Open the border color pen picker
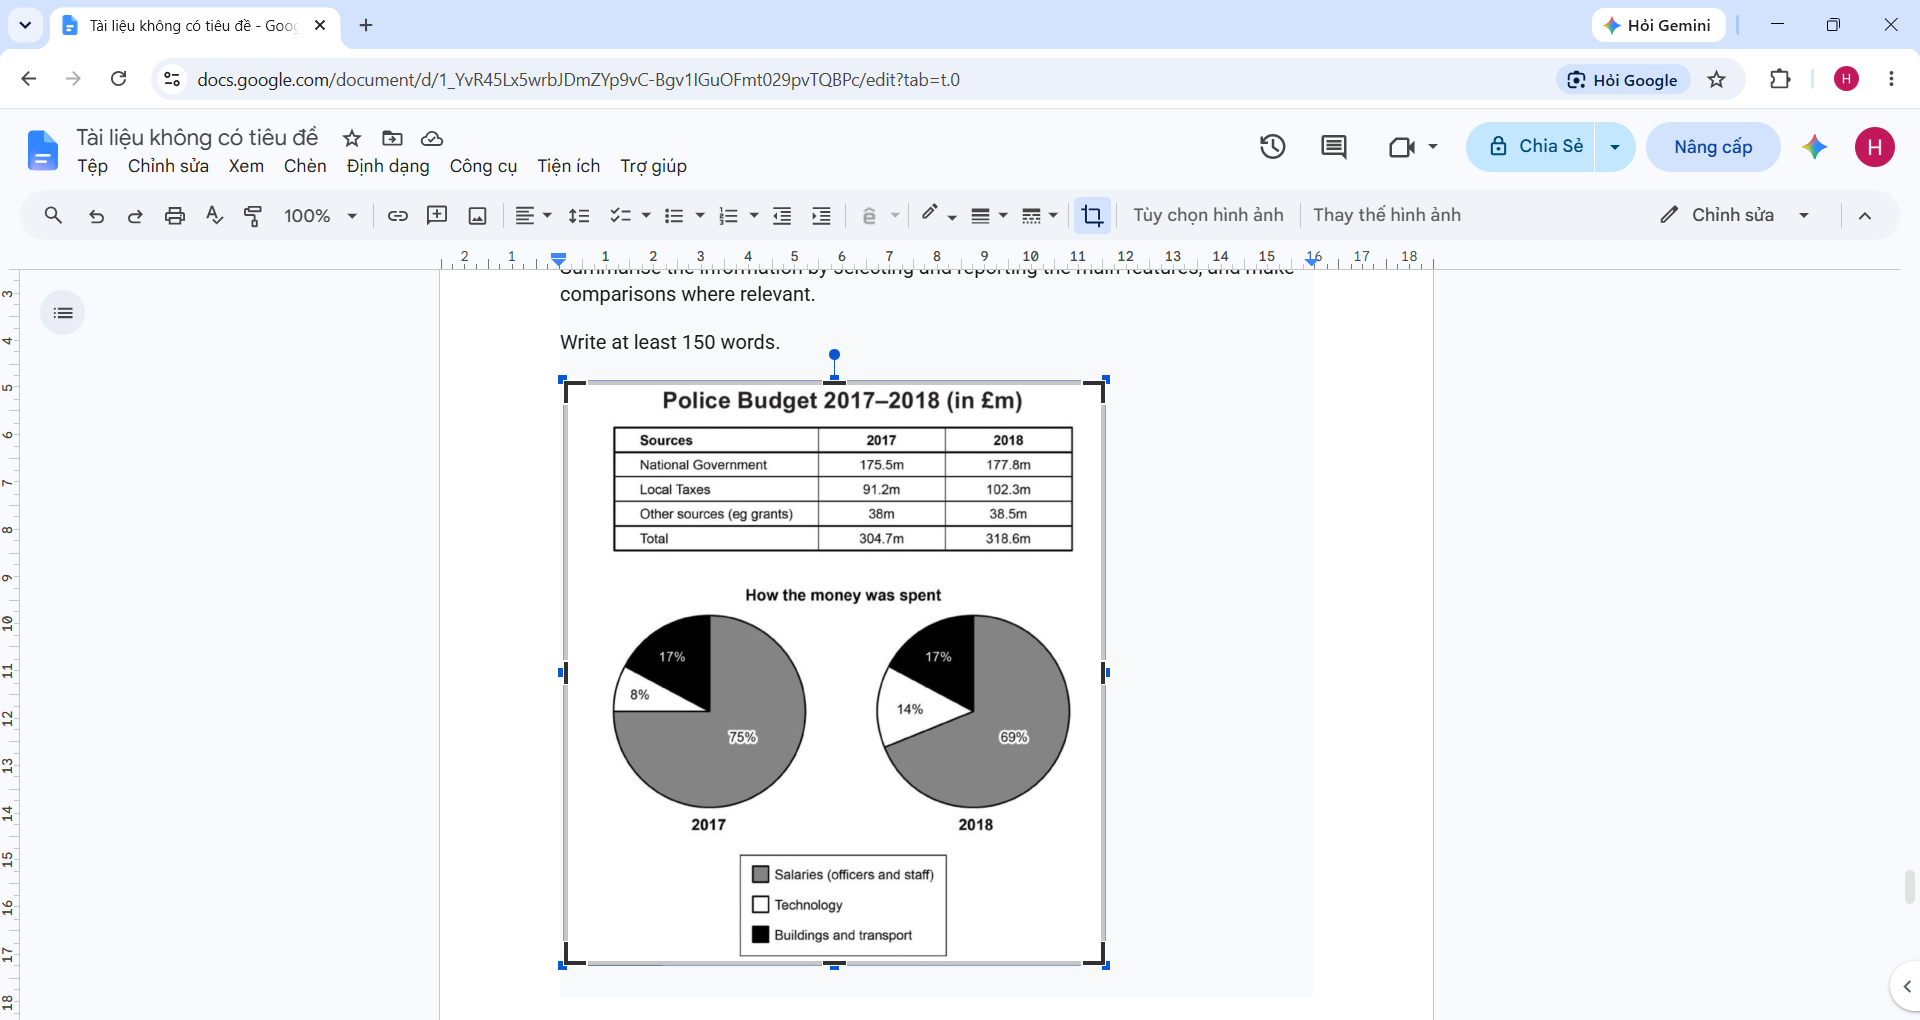The height and width of the screenshot is (1020, 1920). tap(938, 216)
